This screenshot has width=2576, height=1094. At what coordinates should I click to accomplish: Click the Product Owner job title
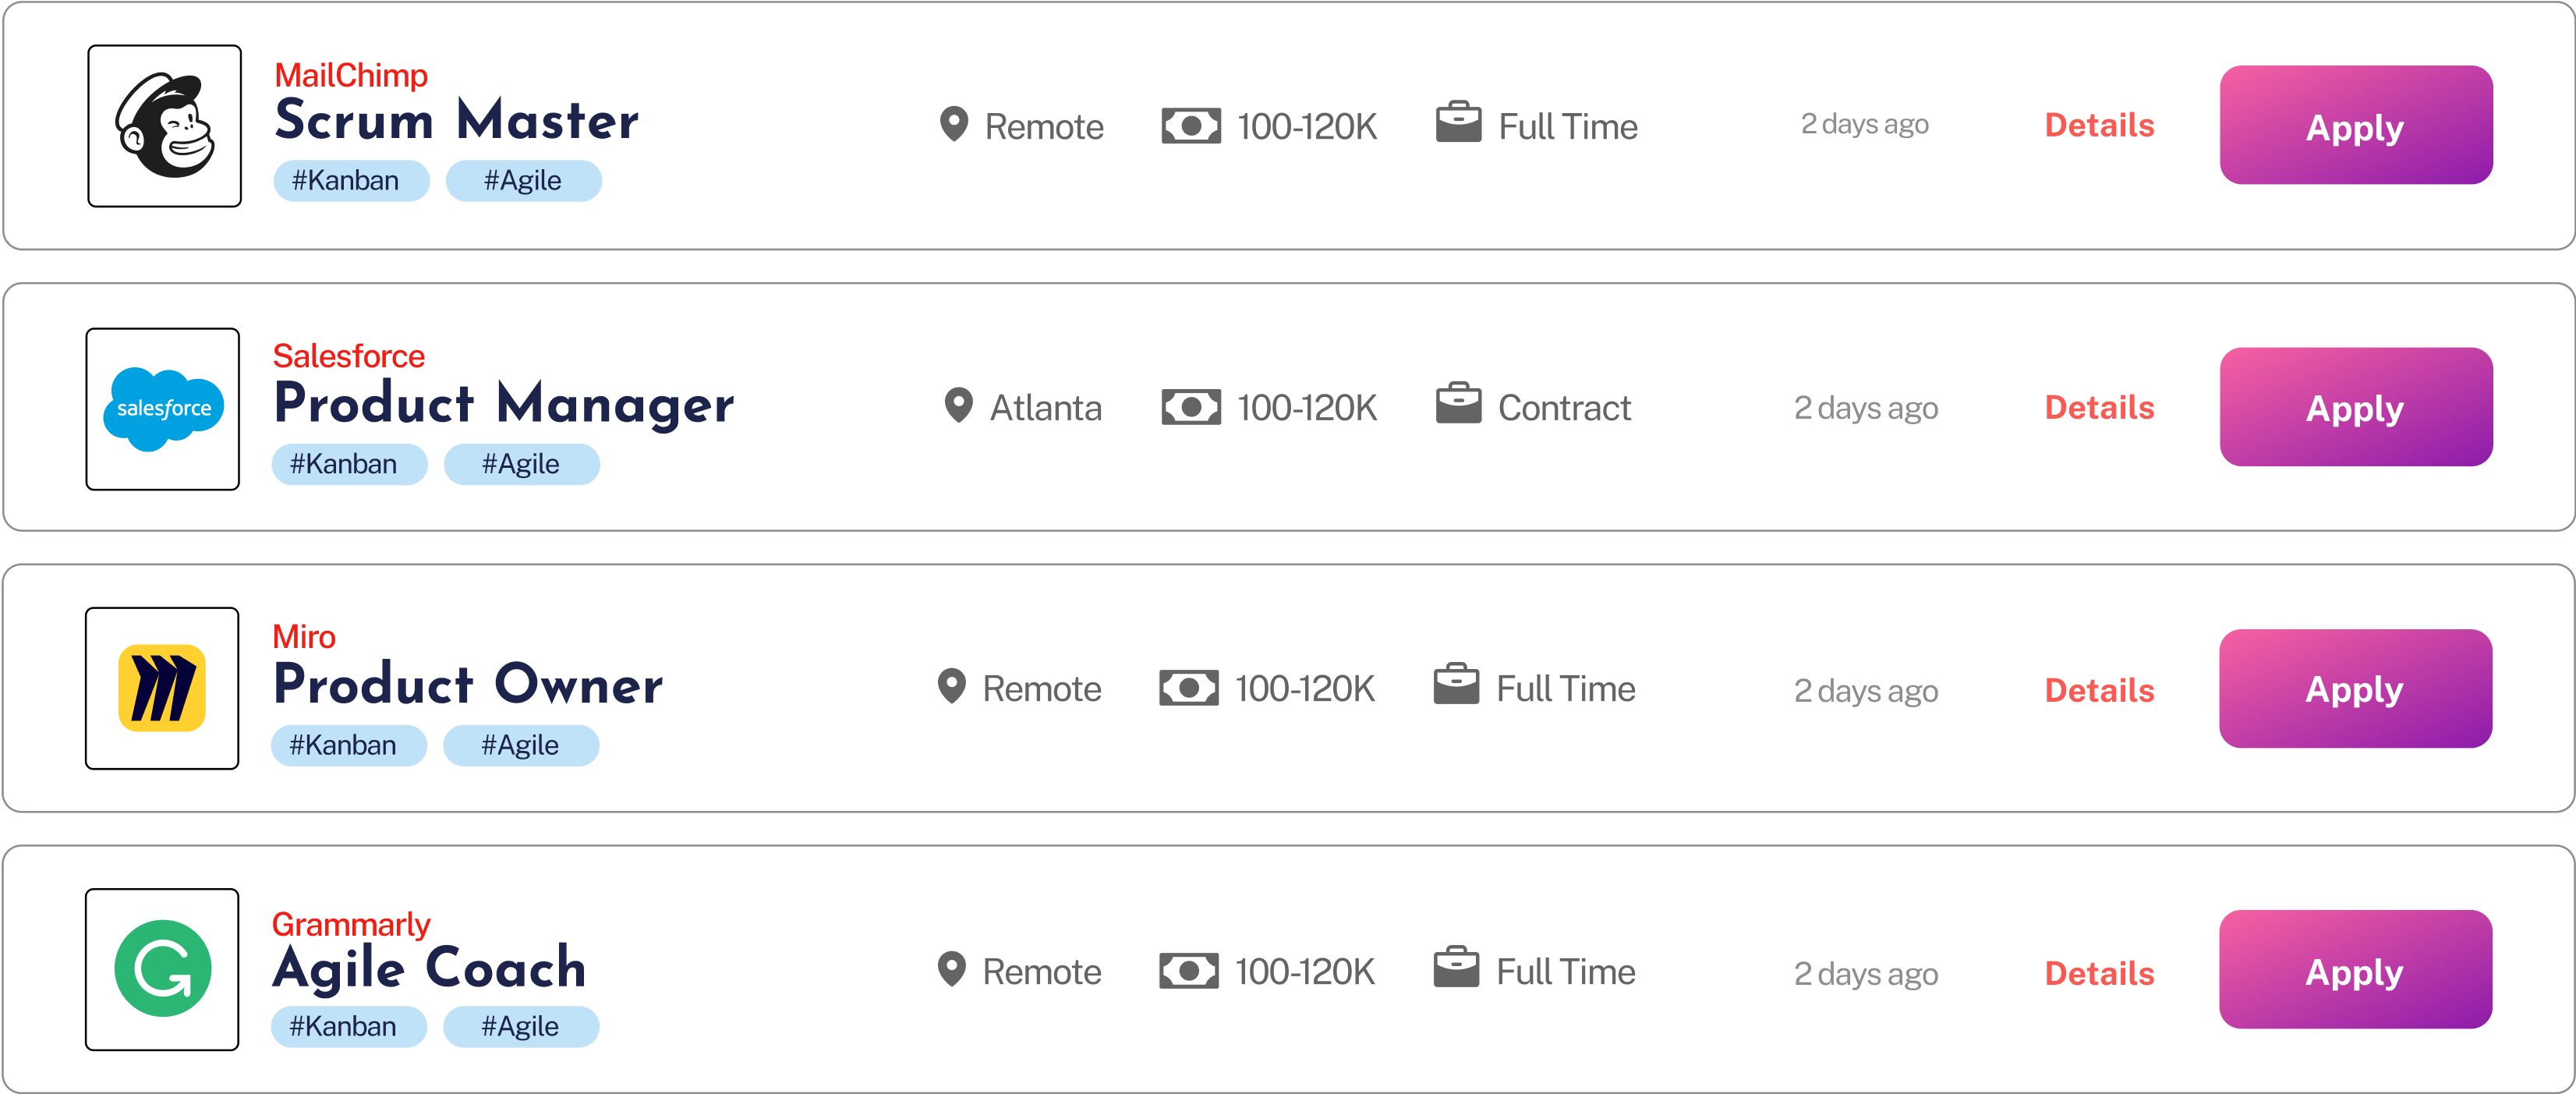coord(467,685)
